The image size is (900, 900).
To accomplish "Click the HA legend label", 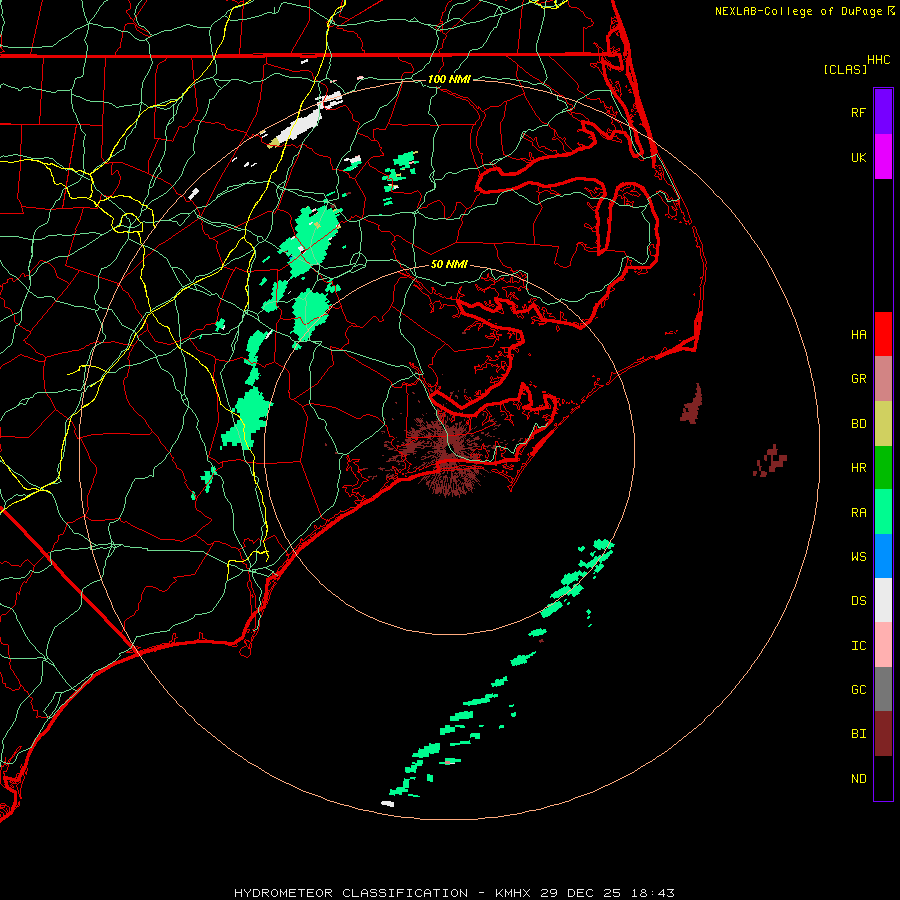I will 858,335.
